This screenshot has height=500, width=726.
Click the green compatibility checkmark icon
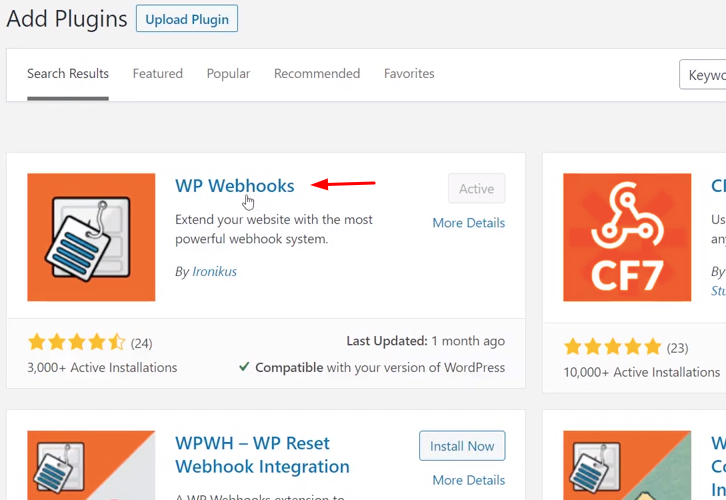(x=244, y=367)
